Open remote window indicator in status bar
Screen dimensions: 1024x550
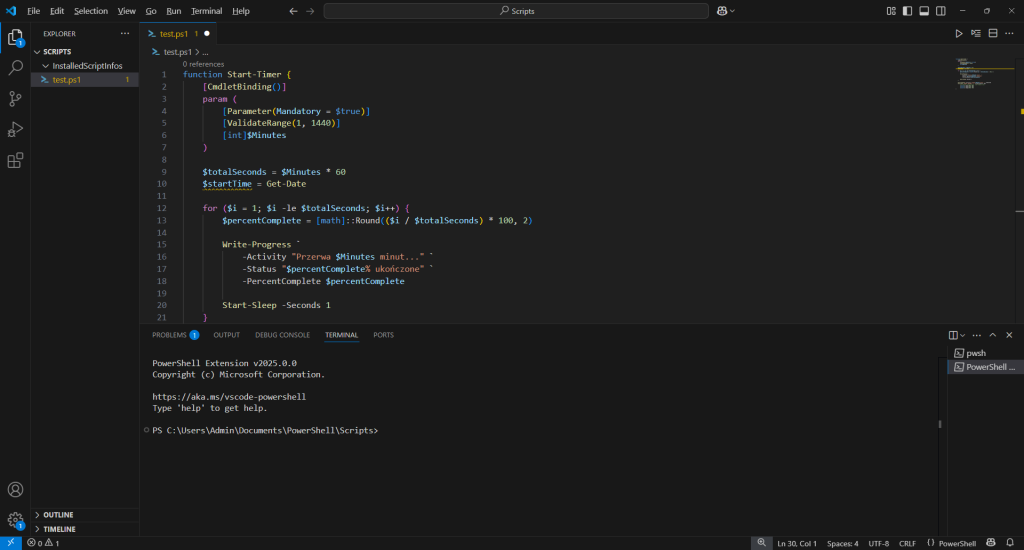point(10,543)
